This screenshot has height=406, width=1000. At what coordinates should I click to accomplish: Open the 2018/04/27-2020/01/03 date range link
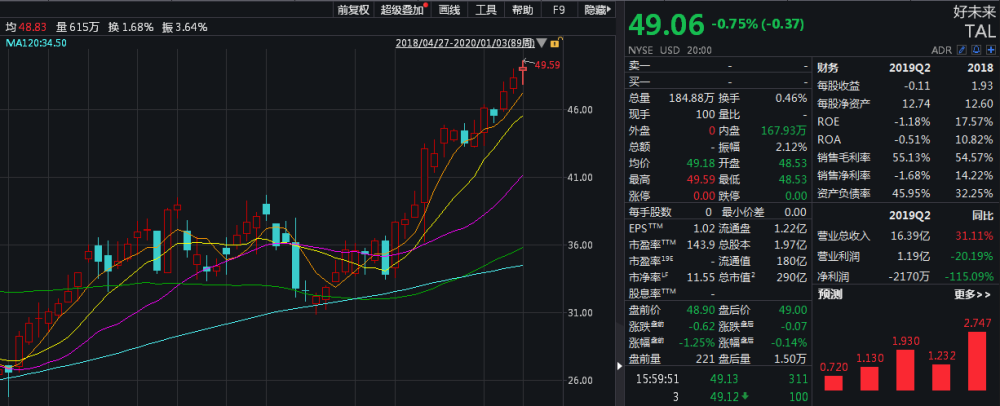(465, 43)
